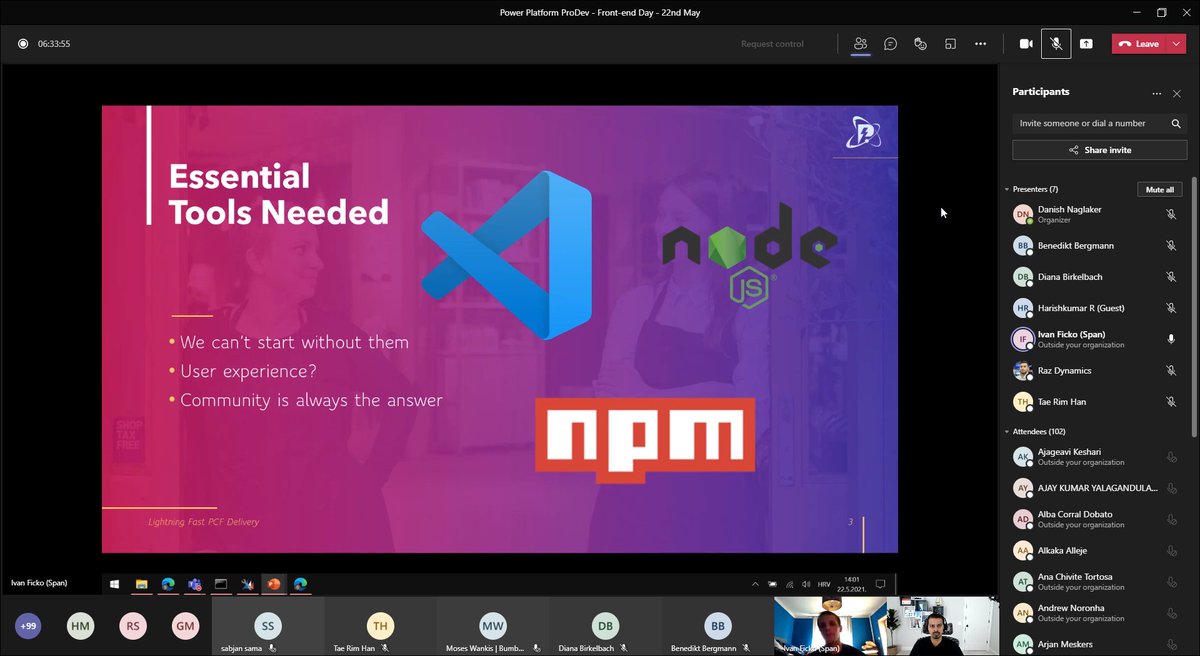Select attendee Ana Chivite Tortosa
Screen dimensions: 1200x656
click(1096, 581)
